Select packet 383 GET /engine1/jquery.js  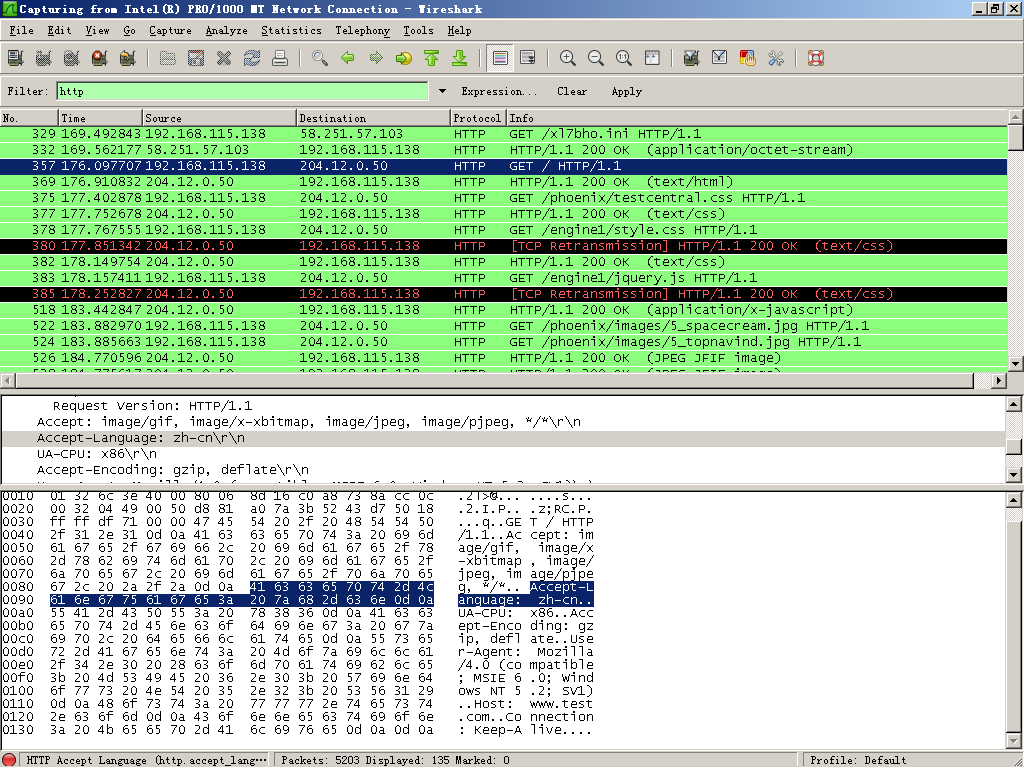(x=504, y=278)
